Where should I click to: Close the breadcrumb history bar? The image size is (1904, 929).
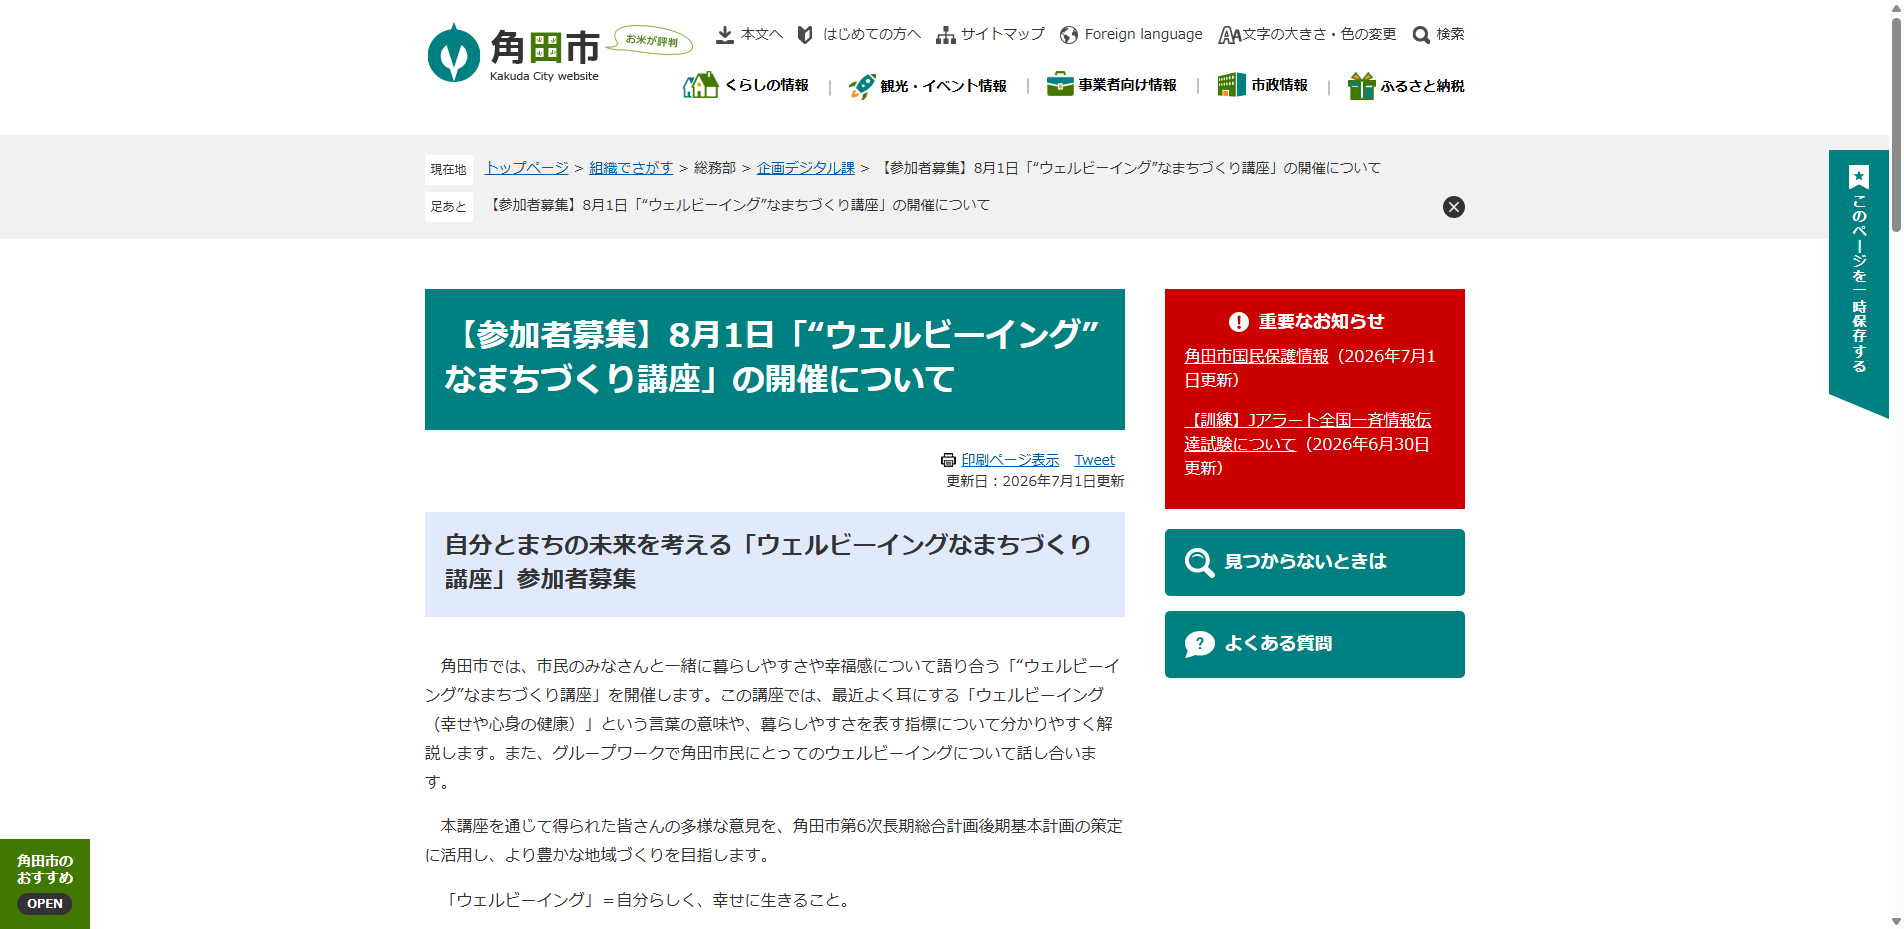point(1453,207)
